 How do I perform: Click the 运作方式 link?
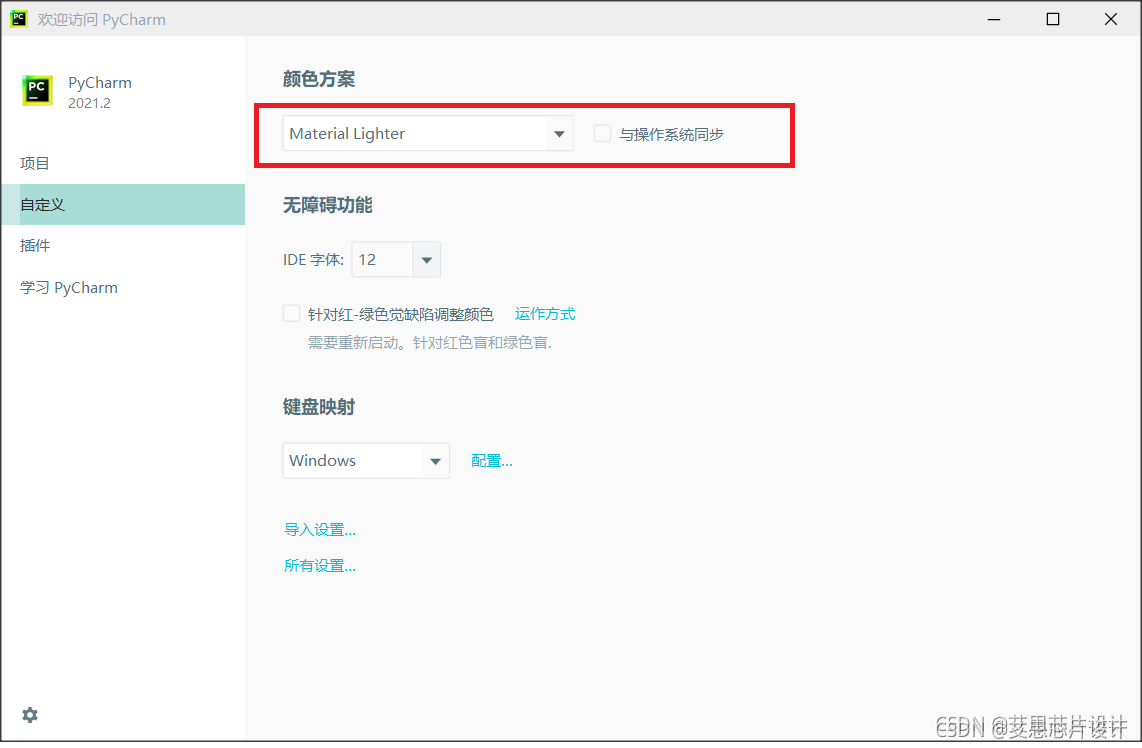click(545, 315)
